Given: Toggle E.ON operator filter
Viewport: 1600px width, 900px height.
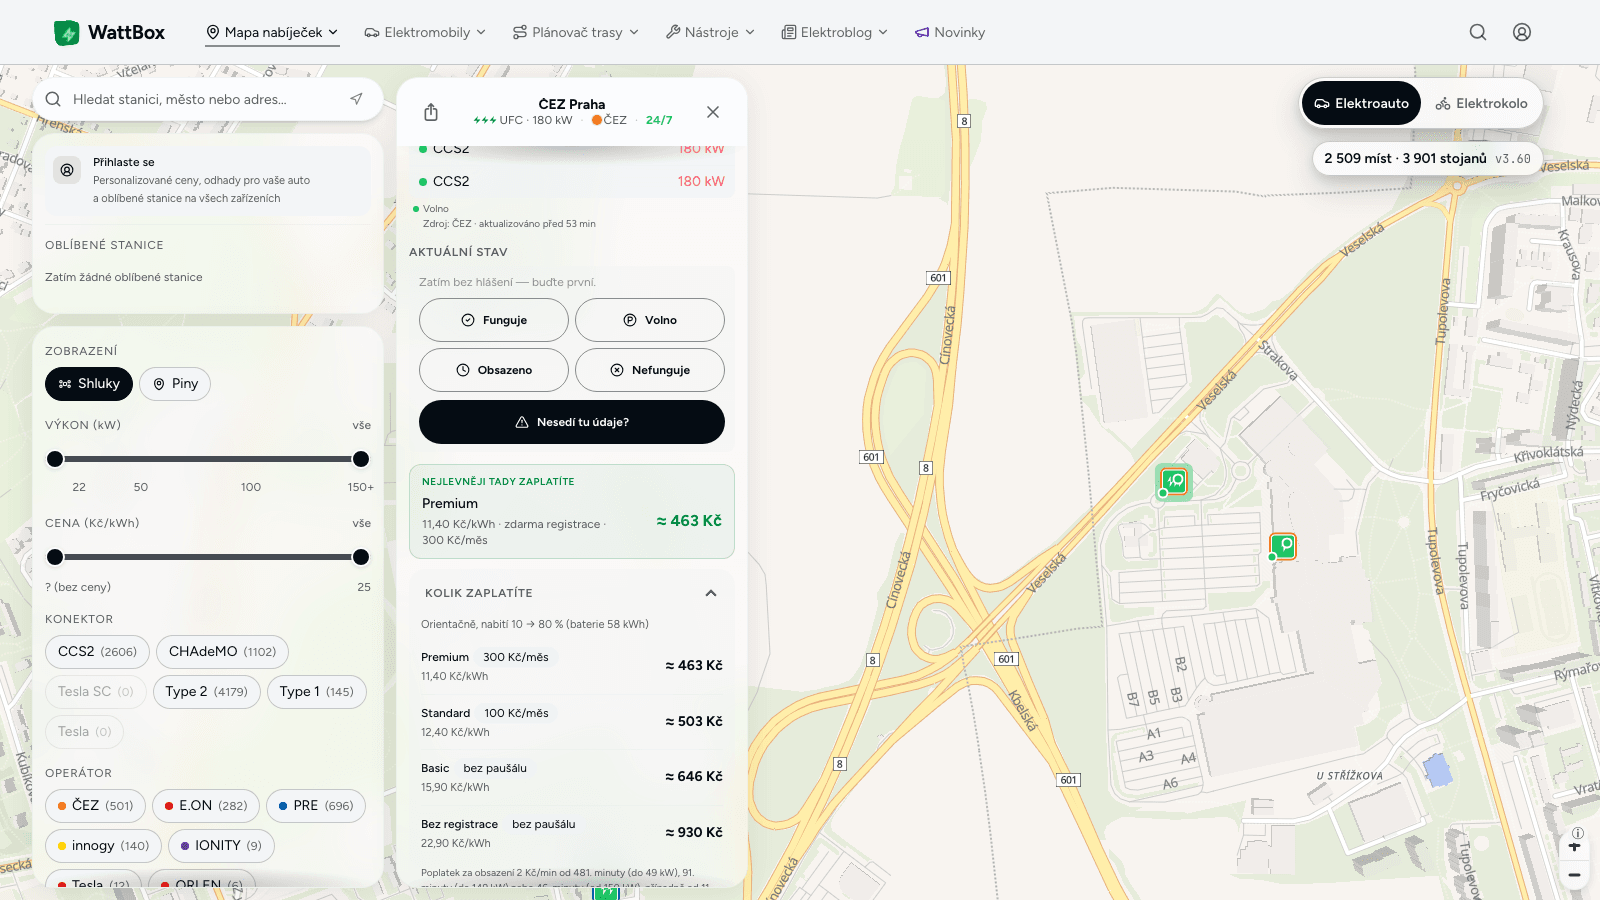Looking at the screenshot, I should pos(206,806).
